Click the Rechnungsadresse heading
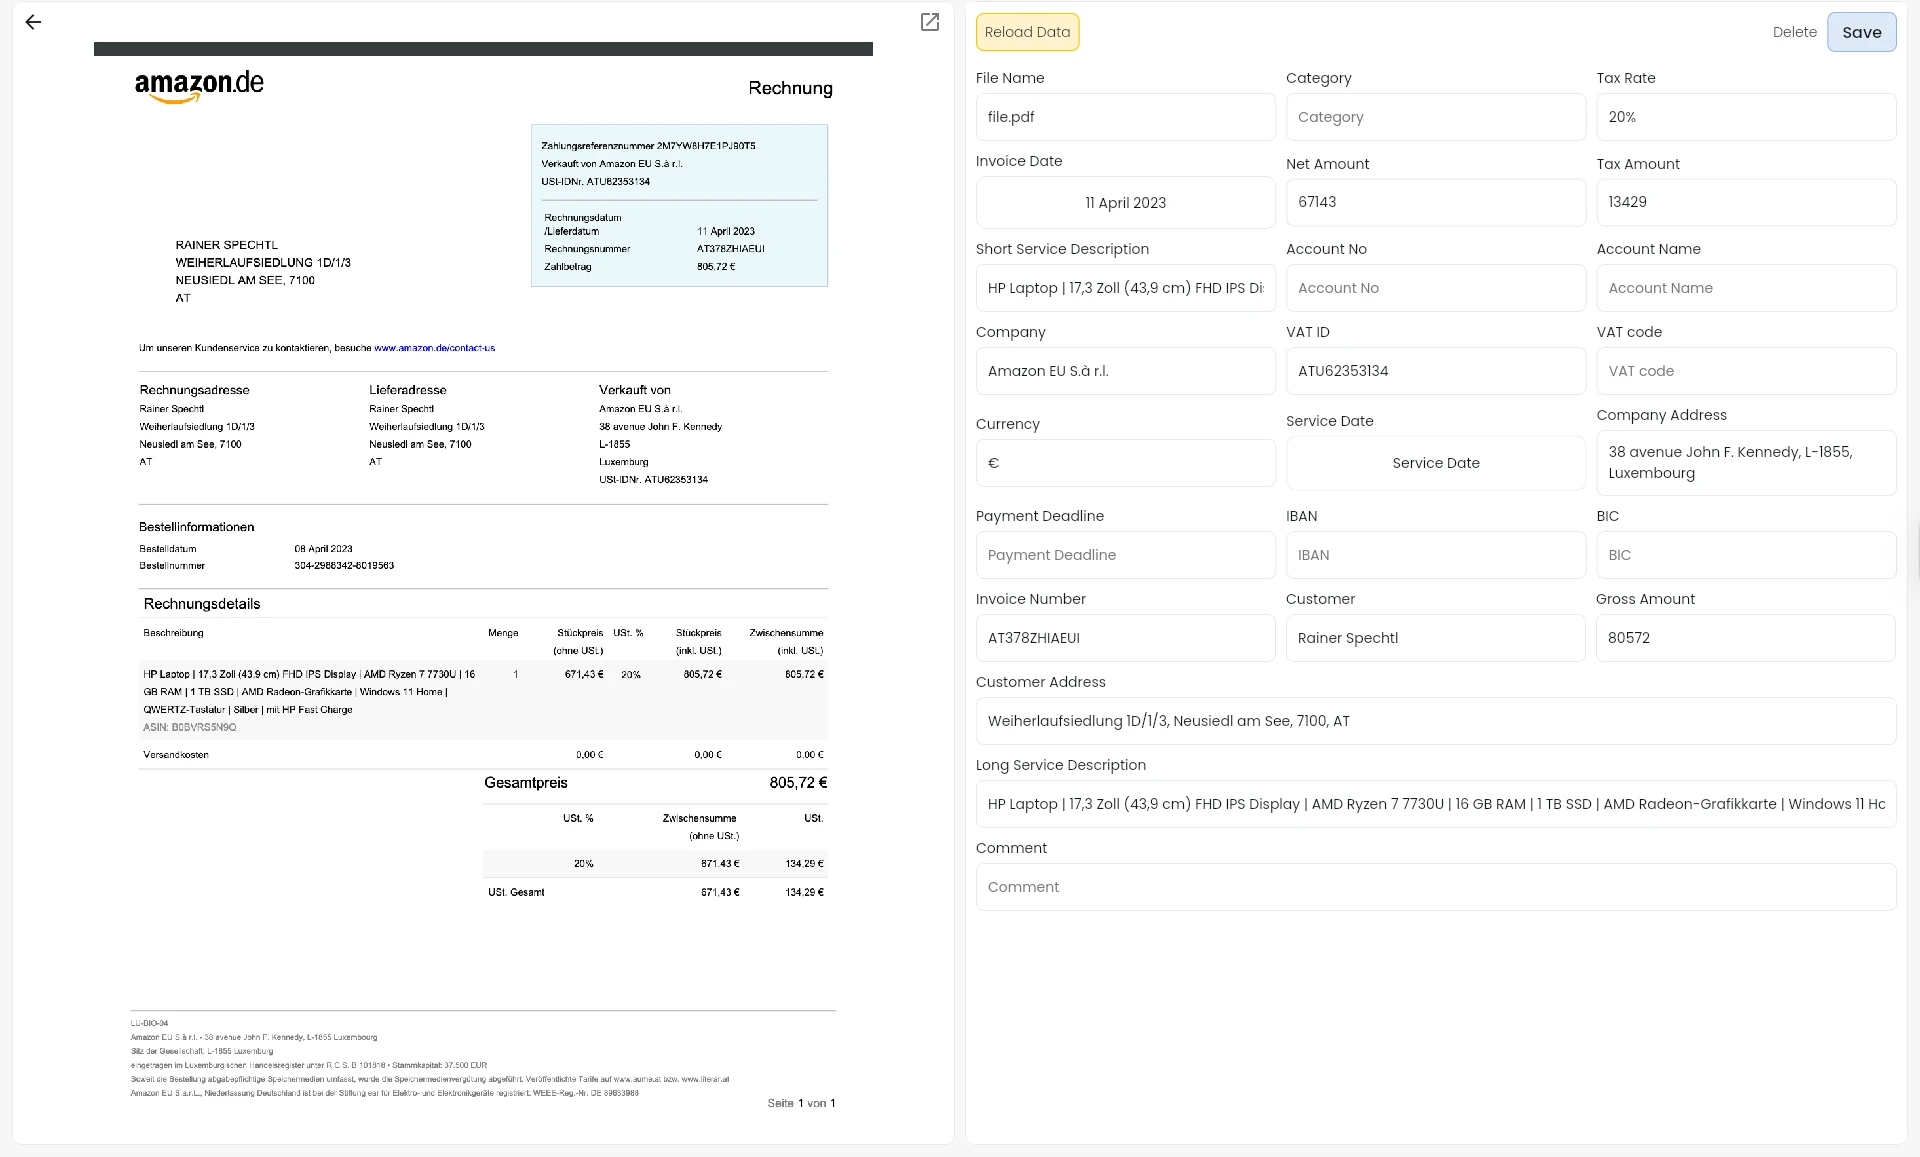Viewport: 1920px width, 1157px height. click(194, 390)
